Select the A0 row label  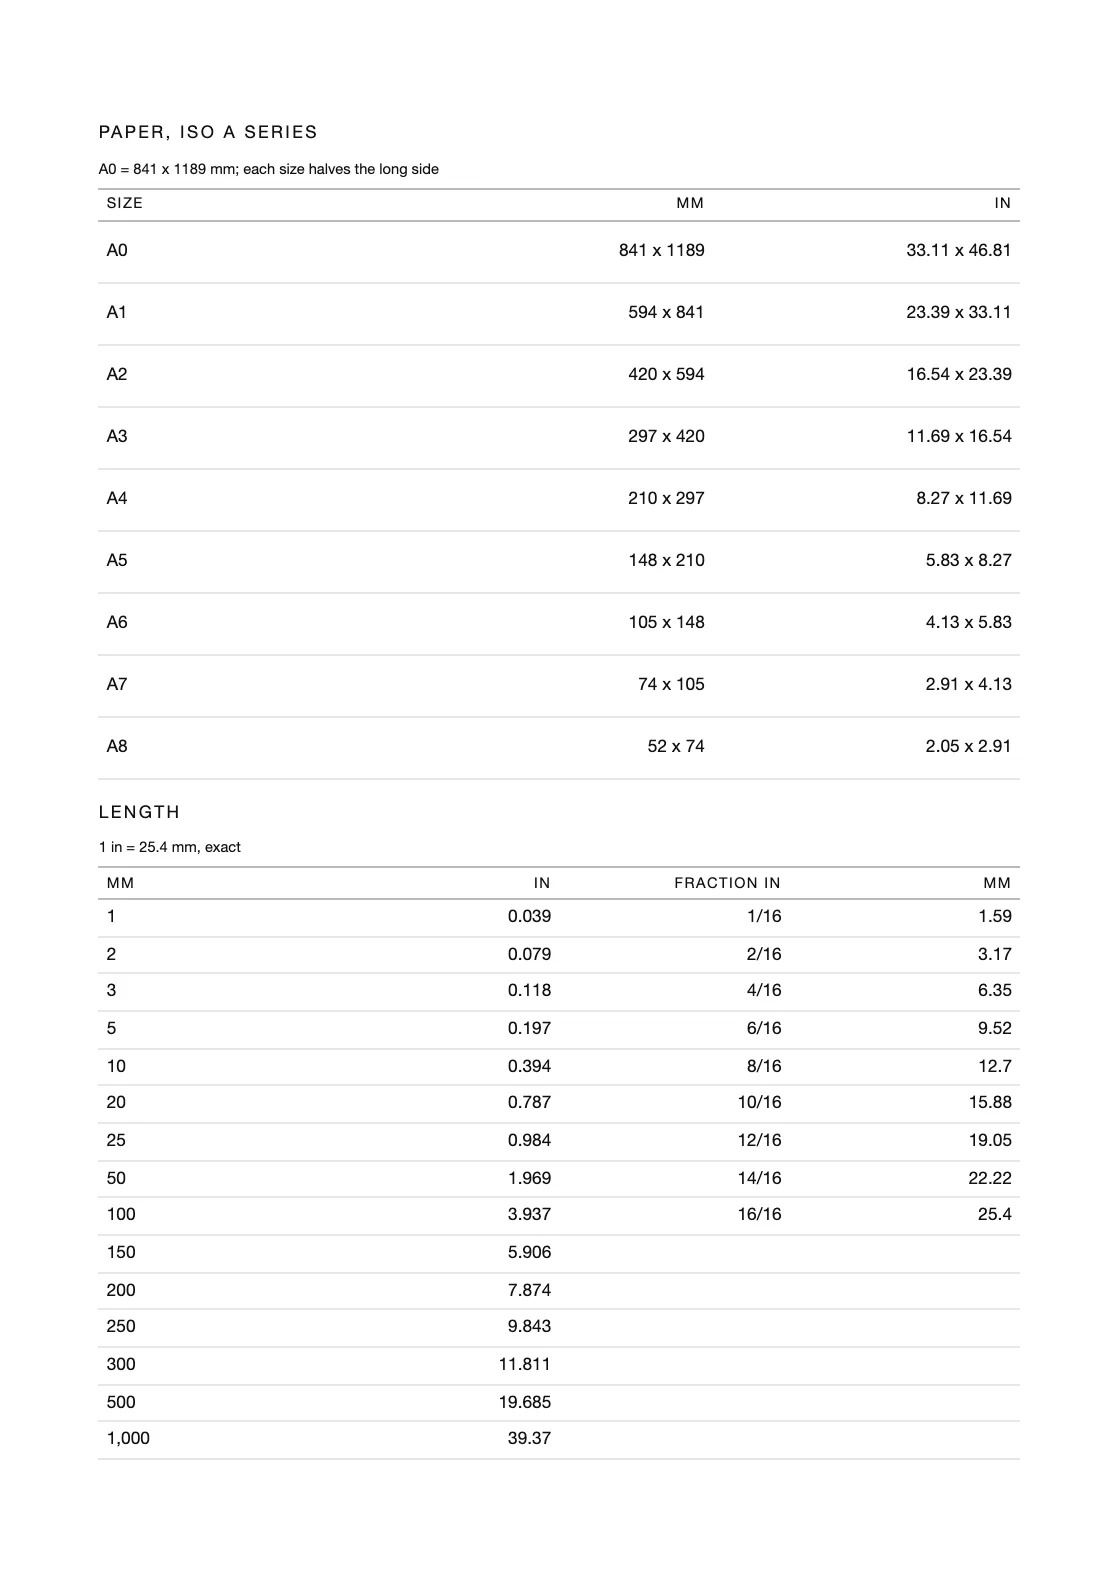(x=117, y=250)
